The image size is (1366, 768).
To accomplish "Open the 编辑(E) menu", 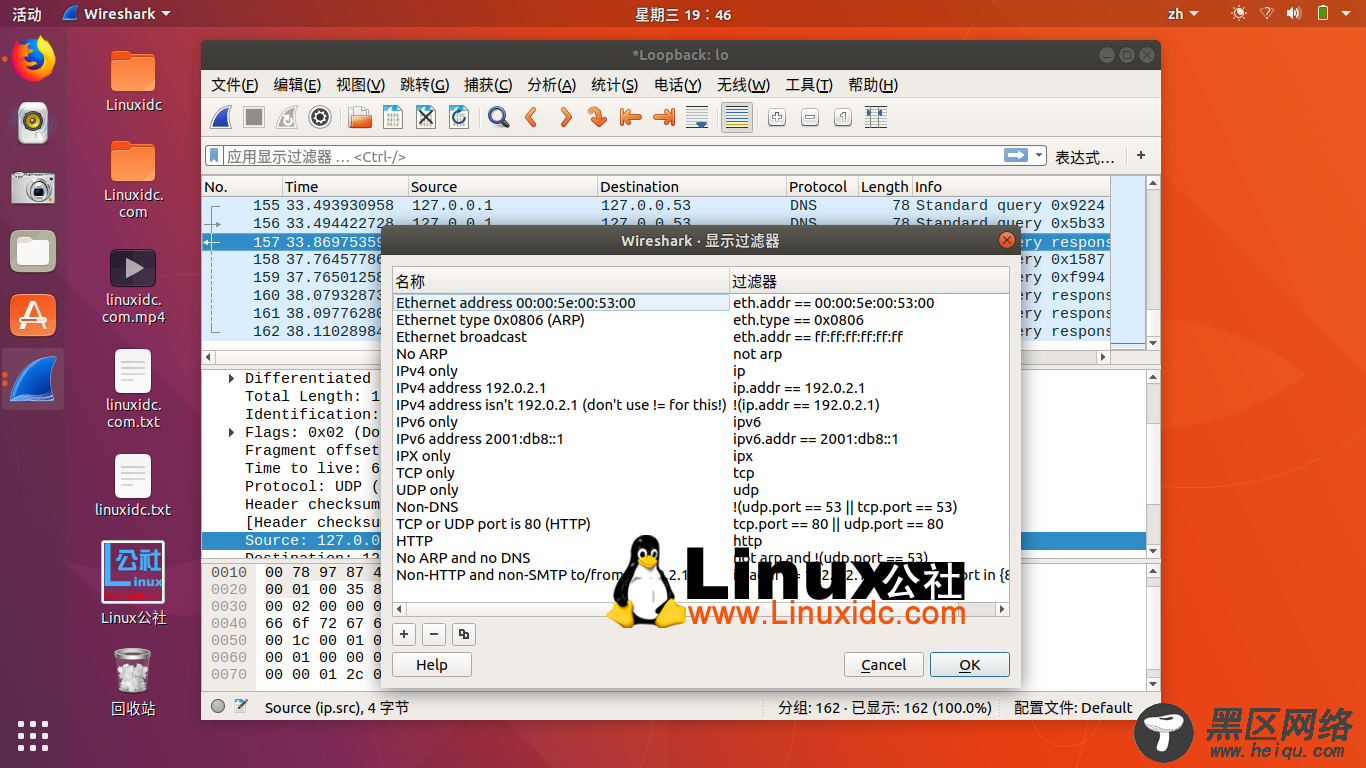I will [297, 85].
